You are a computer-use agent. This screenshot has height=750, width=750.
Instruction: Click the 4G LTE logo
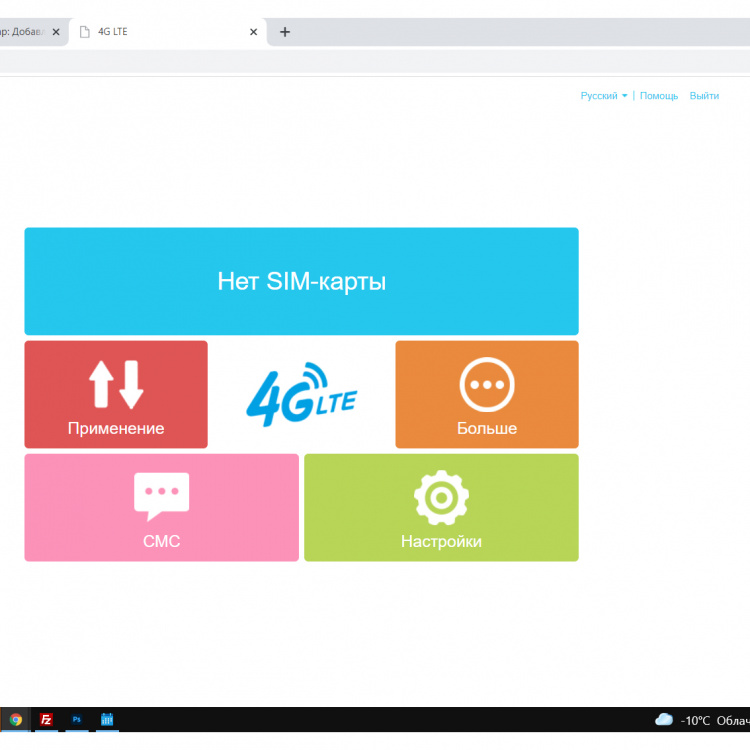tap(301, 394)
